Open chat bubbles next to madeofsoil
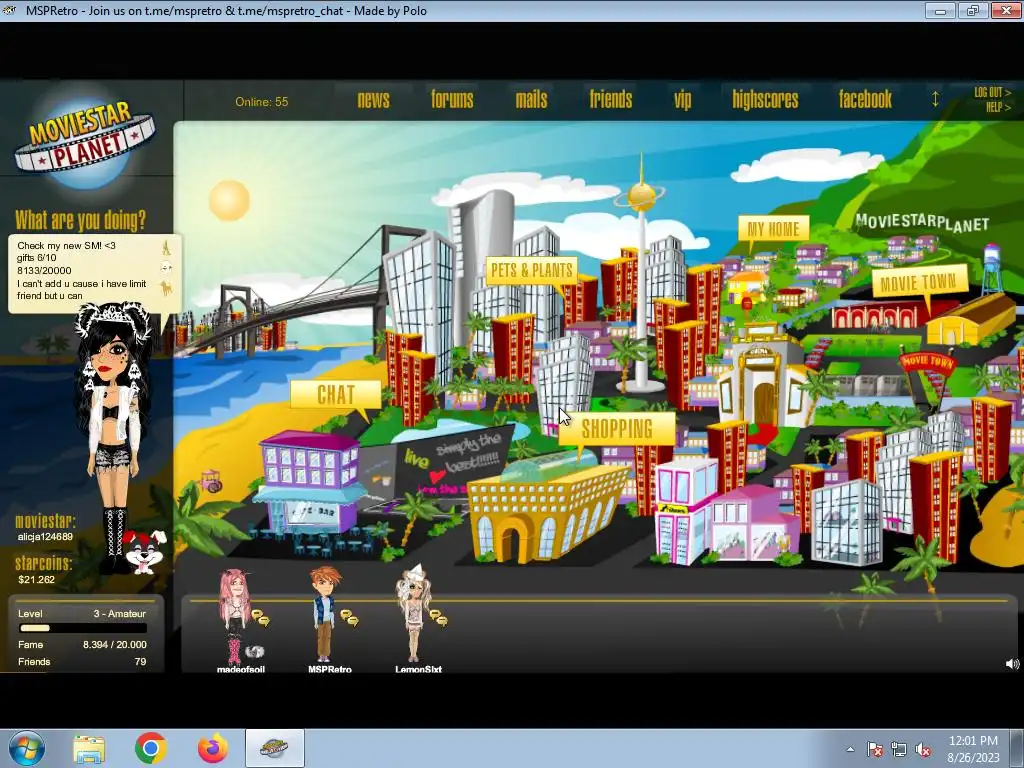This screenshot has height=768, width=1024. coord(260,617)
